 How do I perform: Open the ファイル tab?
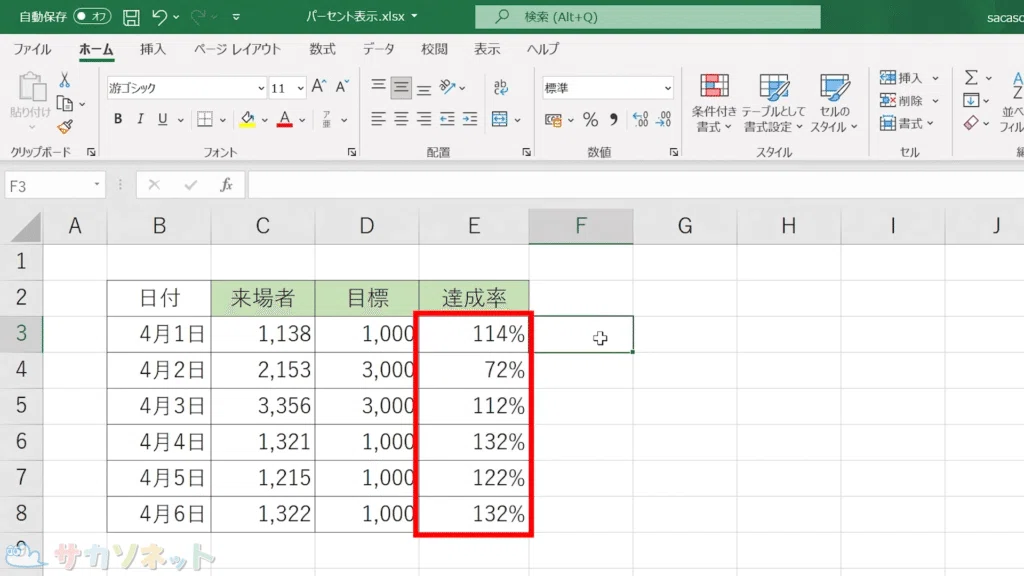32,49
